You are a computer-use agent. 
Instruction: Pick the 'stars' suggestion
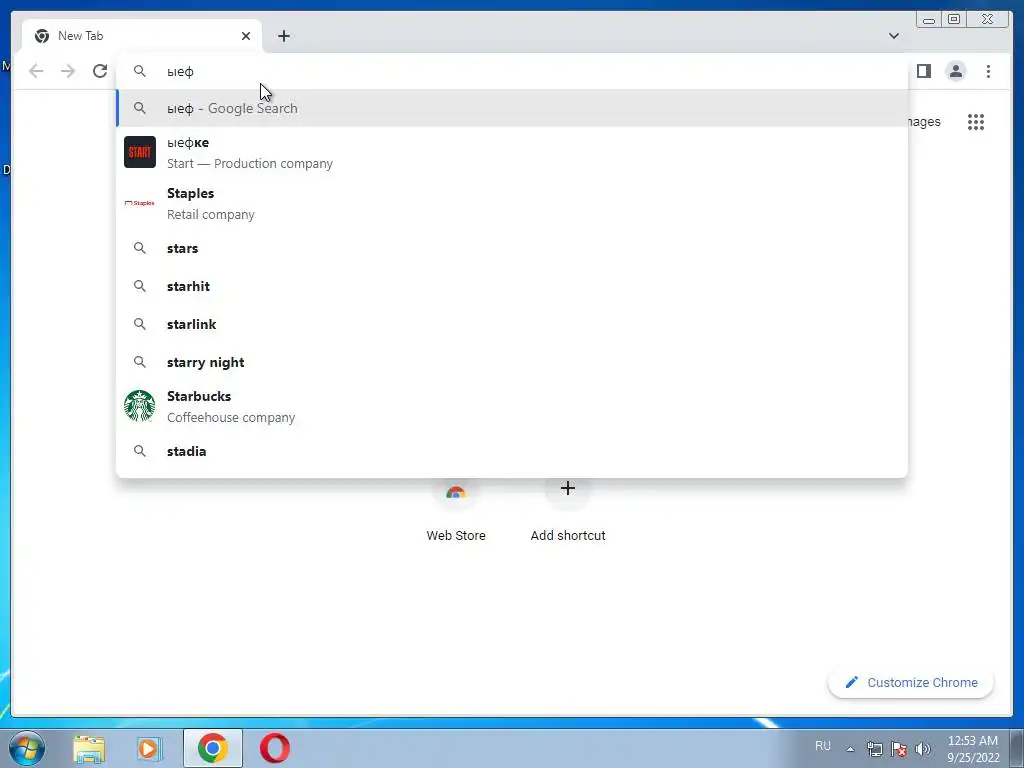(x=512, y=248)
